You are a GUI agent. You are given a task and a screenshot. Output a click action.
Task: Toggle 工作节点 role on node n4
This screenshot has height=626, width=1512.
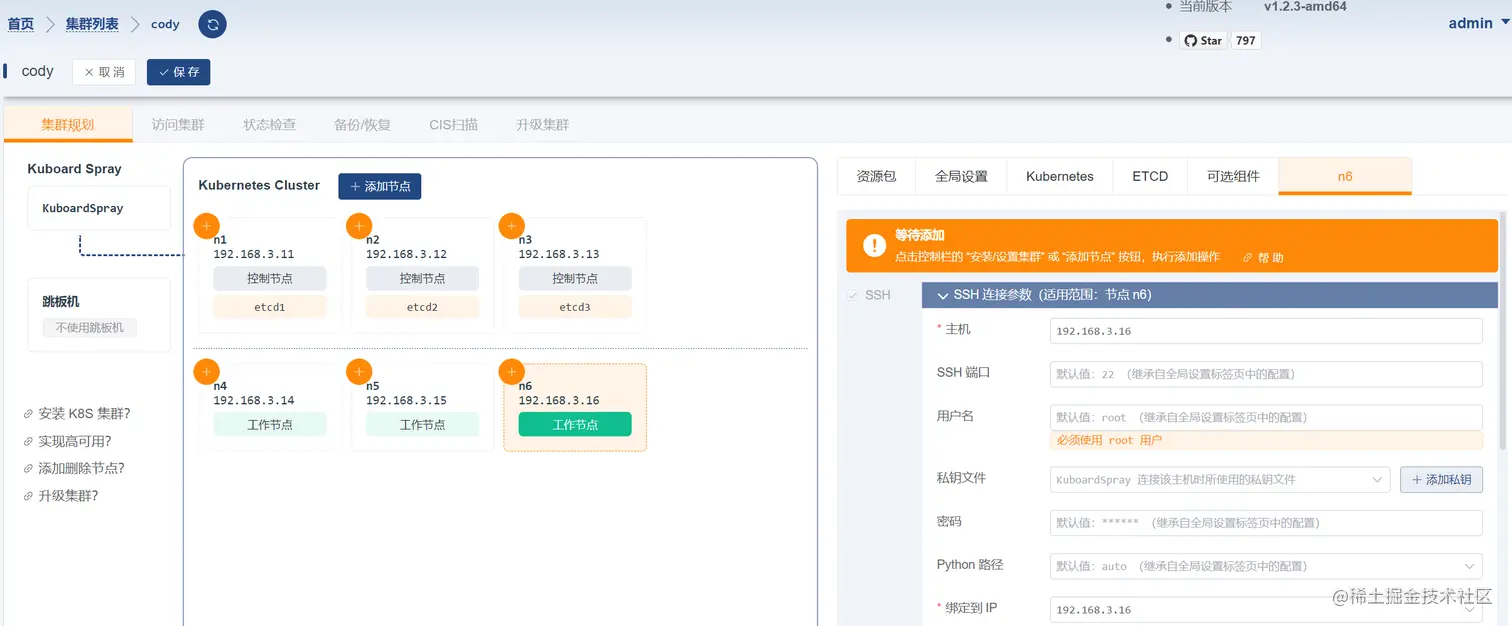tap(270, 424)
